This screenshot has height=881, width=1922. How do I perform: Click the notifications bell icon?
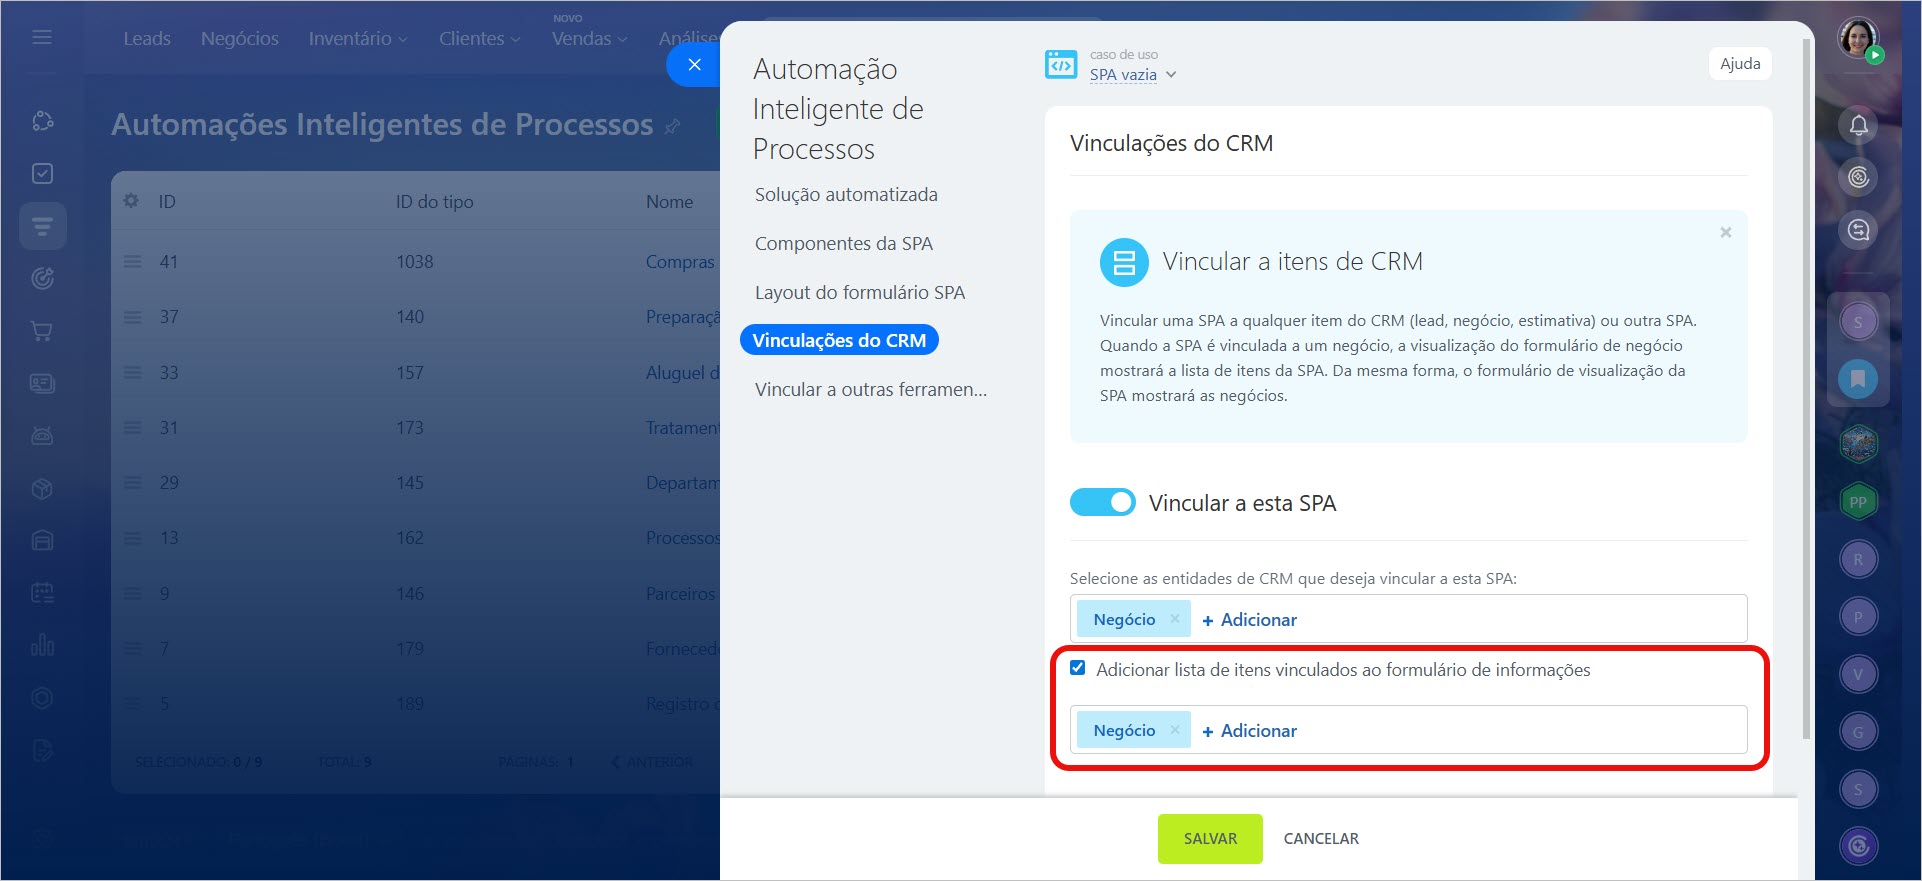(1858, 126)
